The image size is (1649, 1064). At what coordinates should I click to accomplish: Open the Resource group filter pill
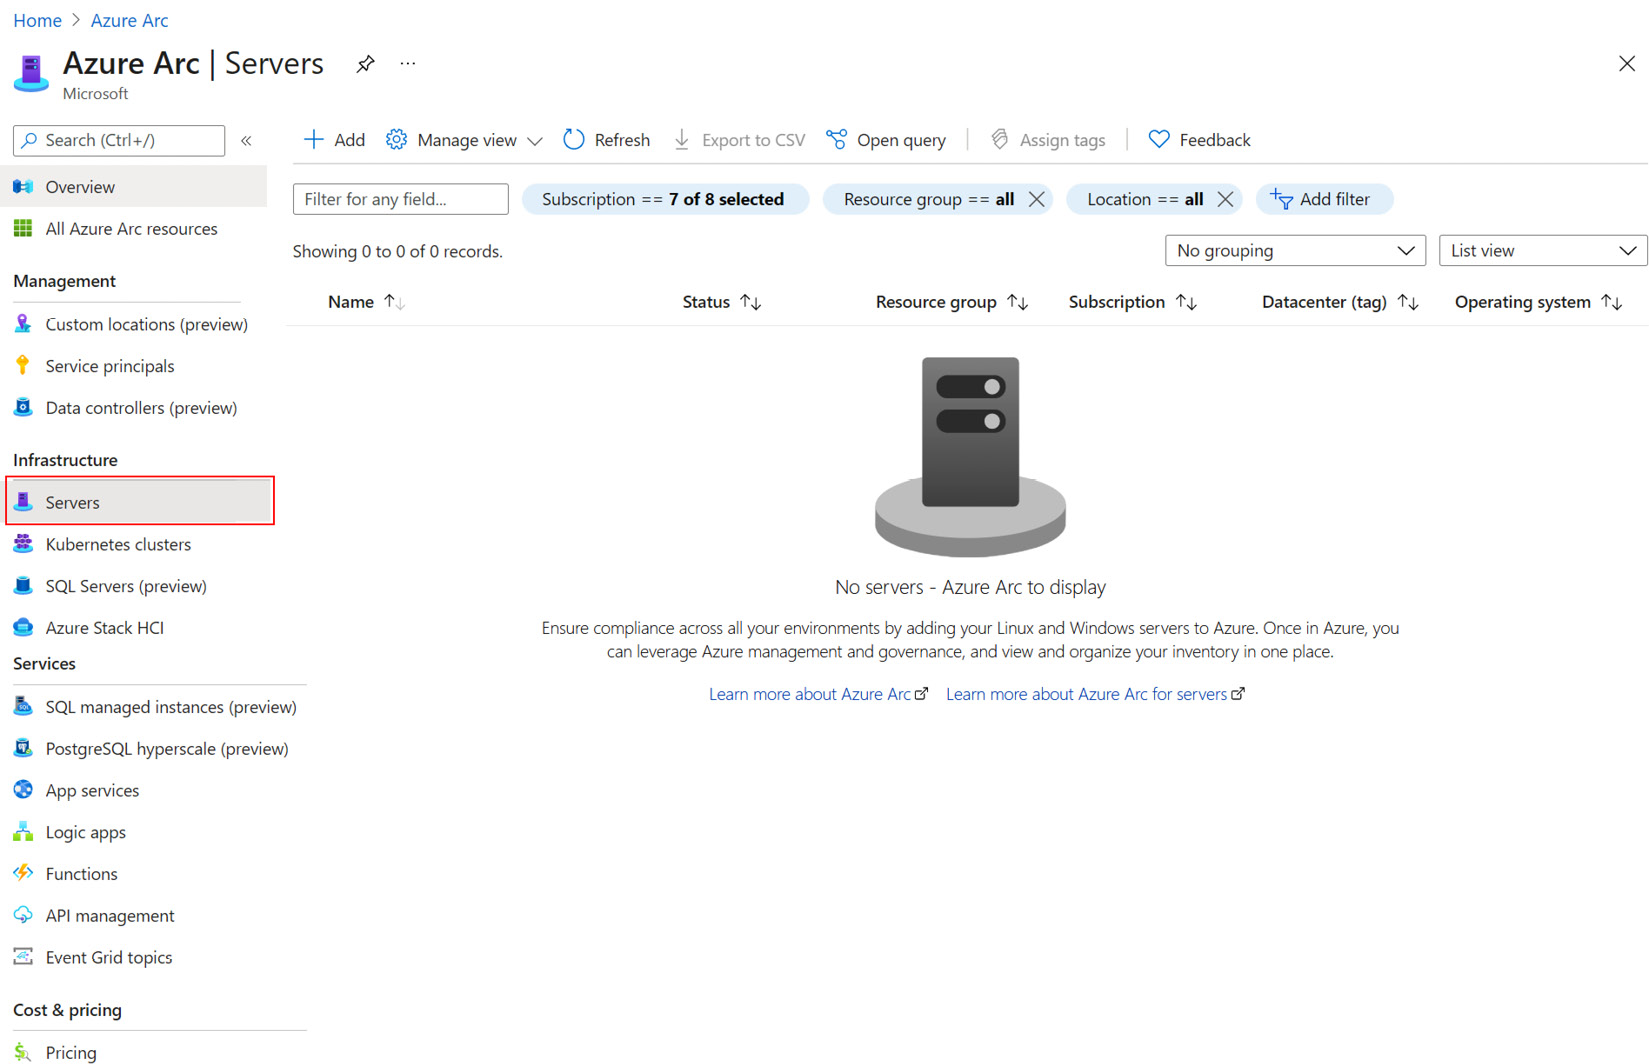[928, 199]
